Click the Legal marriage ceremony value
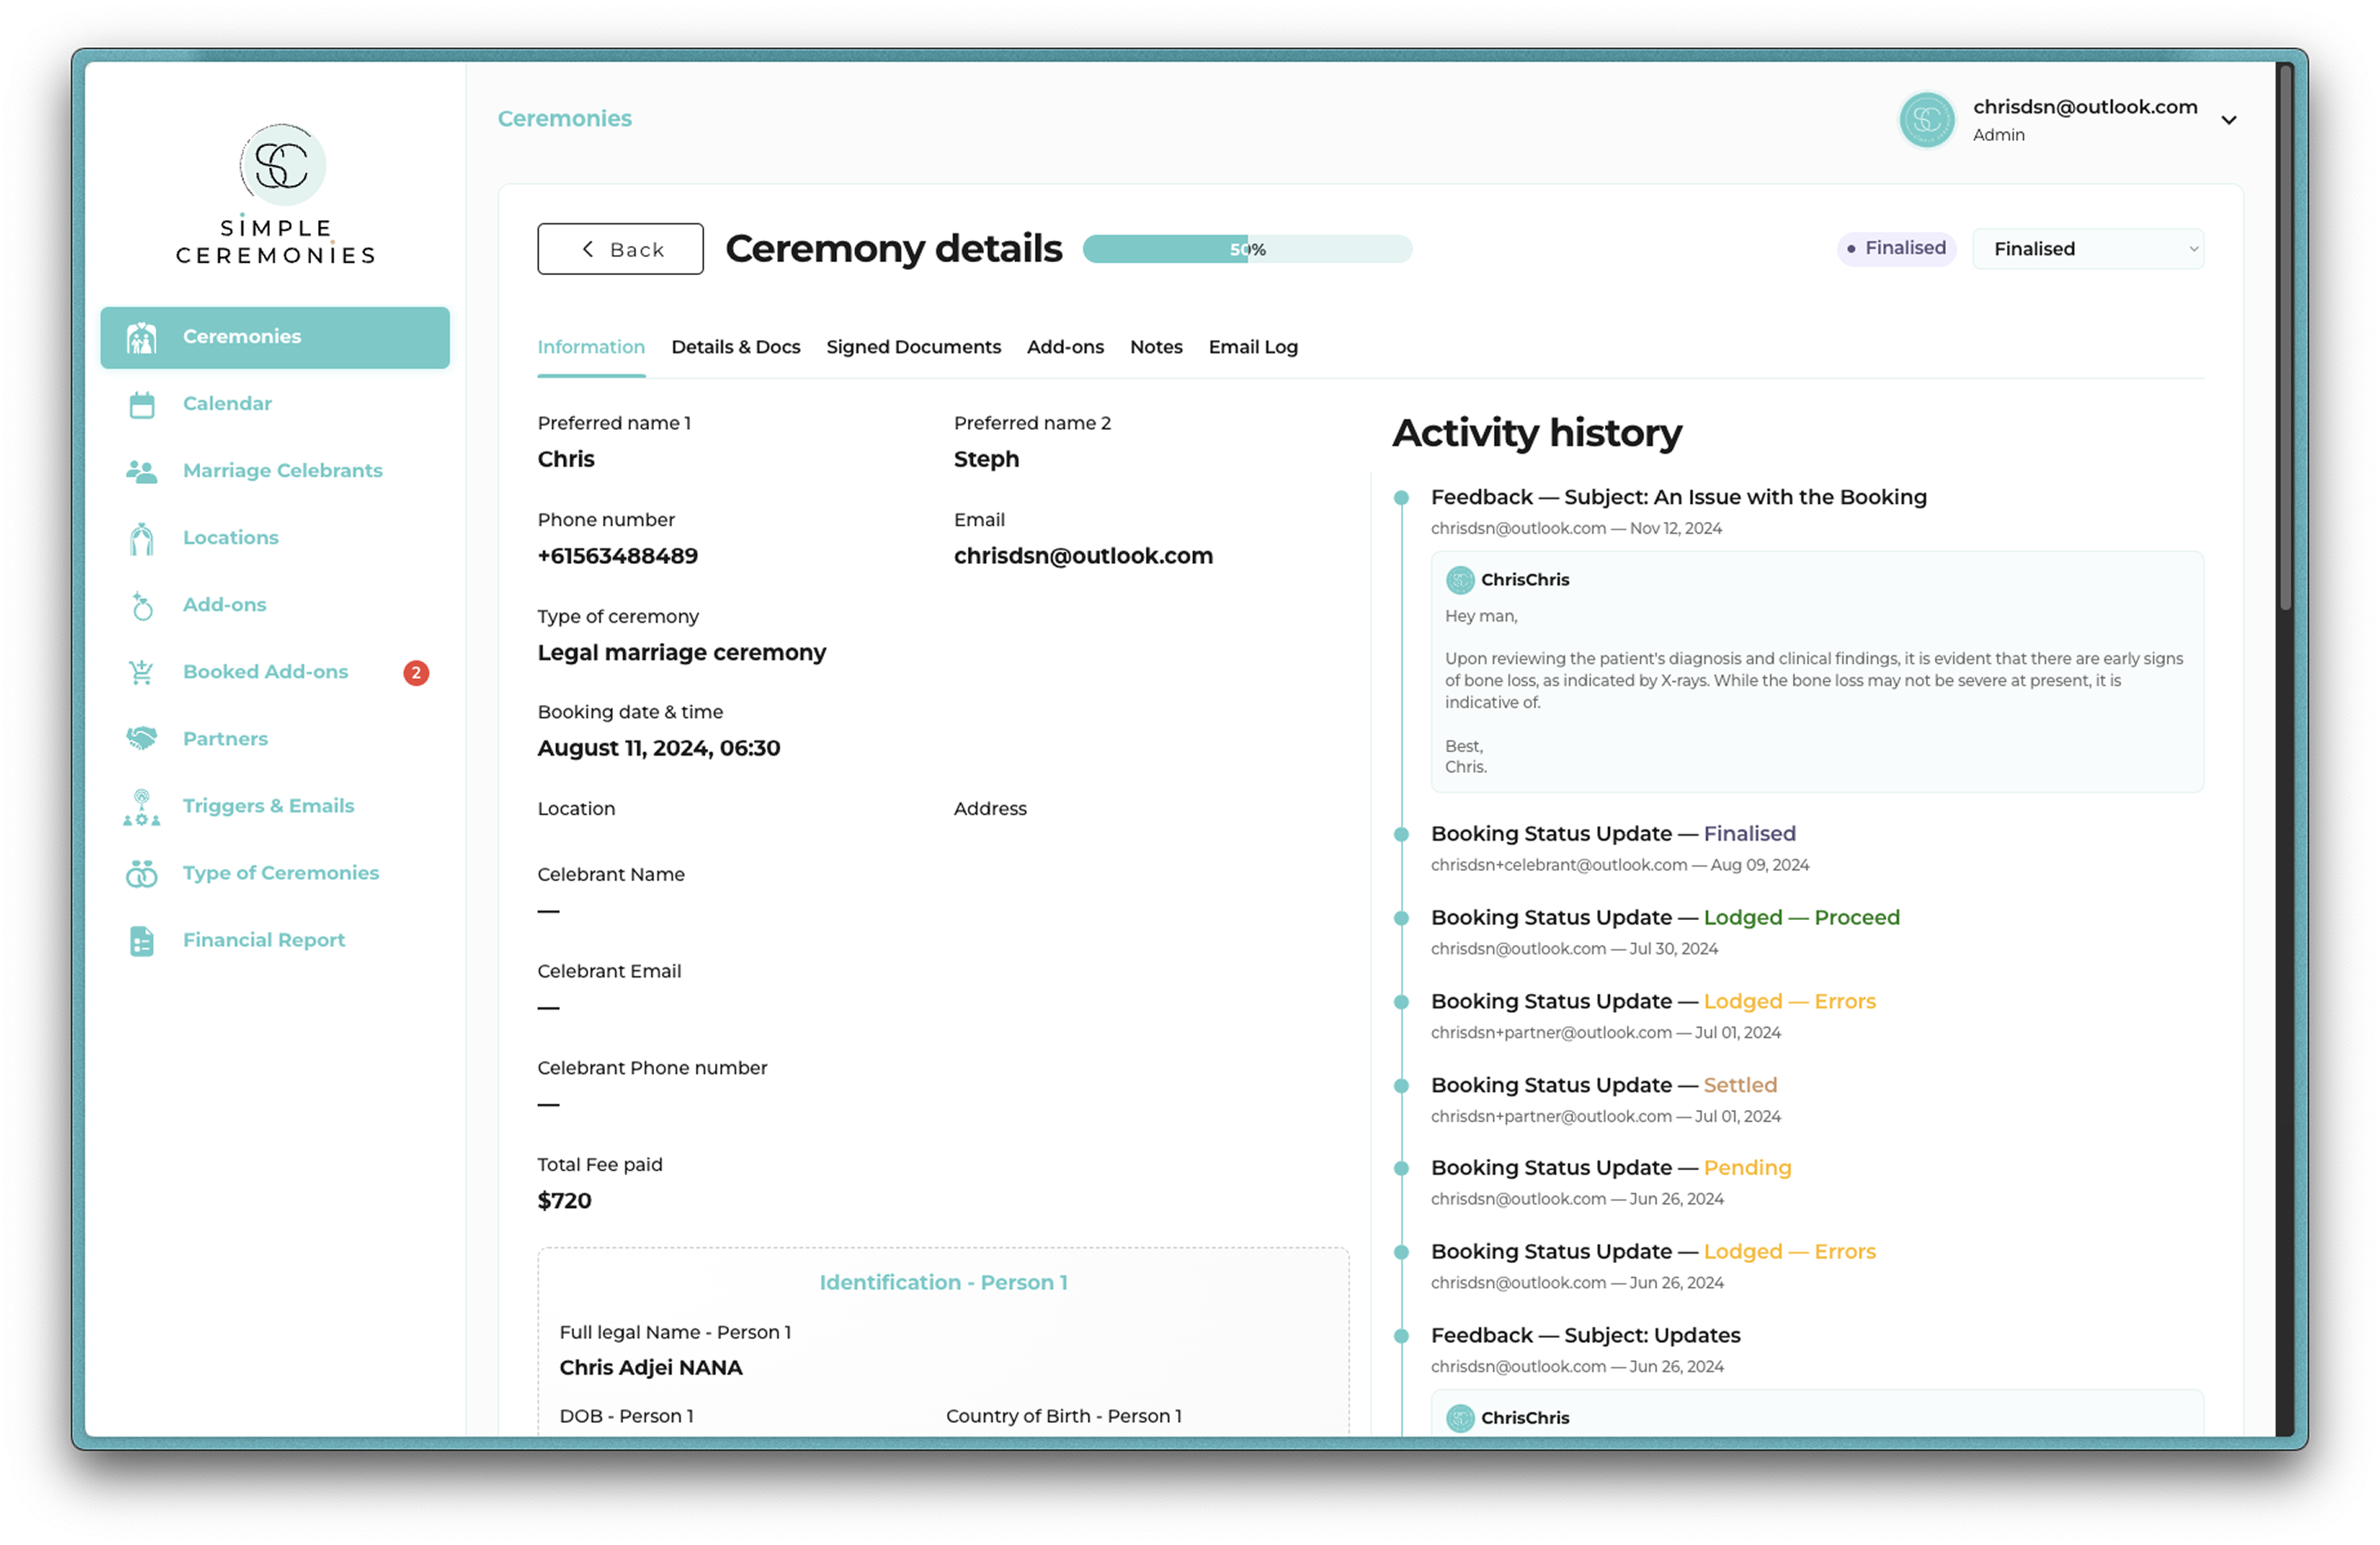This screenshot has height=1545, width=2380. point(682,653)
